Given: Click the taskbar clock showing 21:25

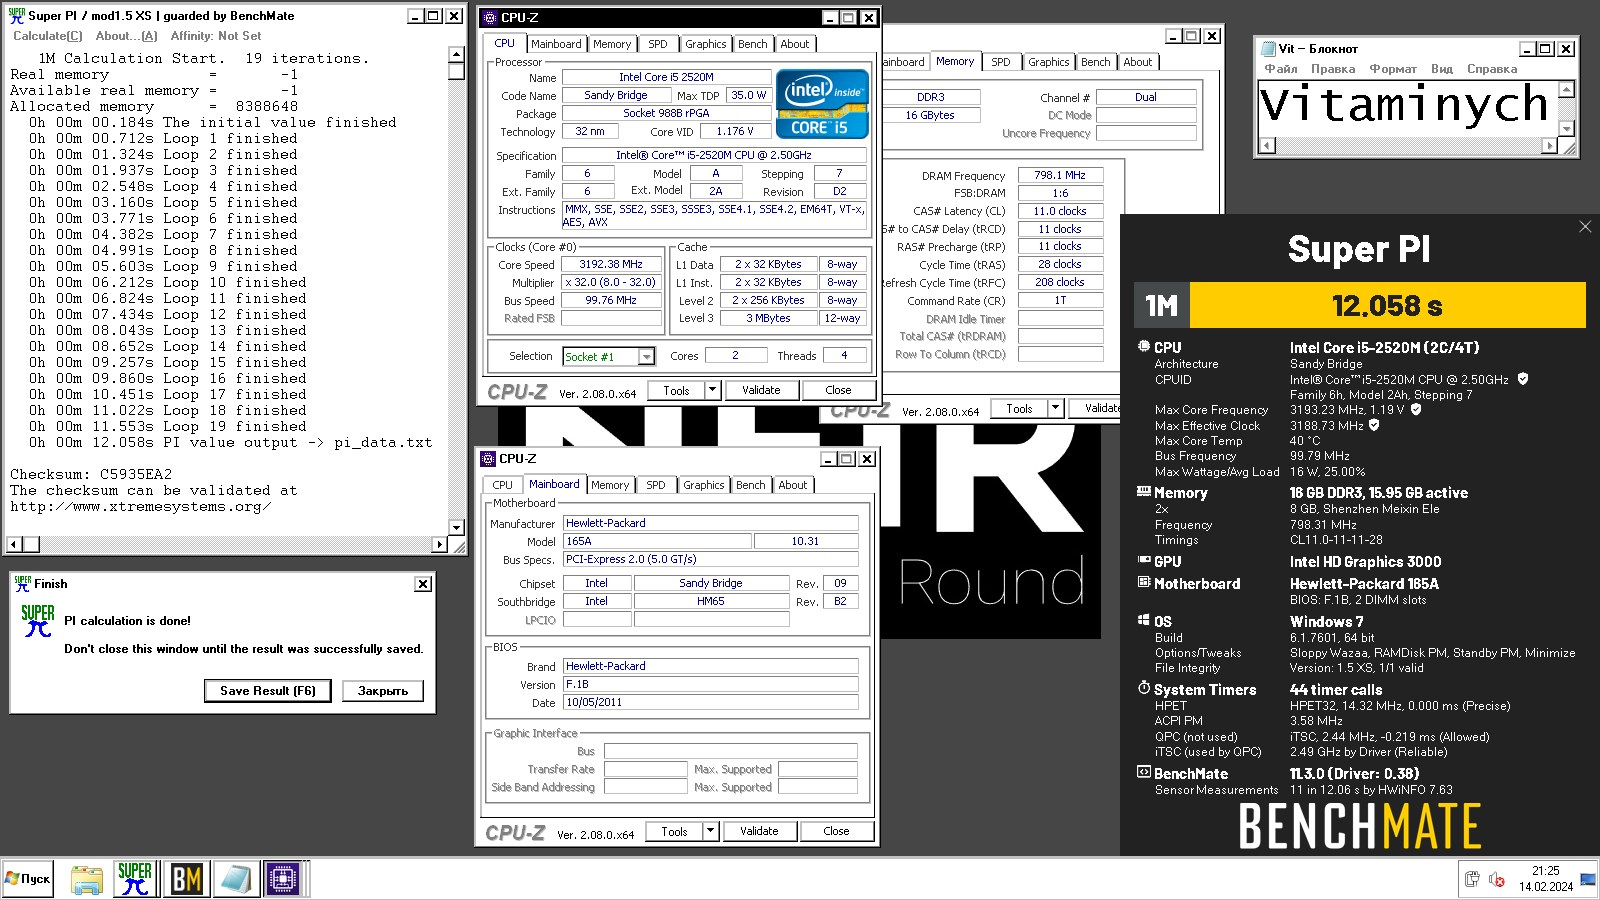Looking at the screenshot, I should 1546,871.
